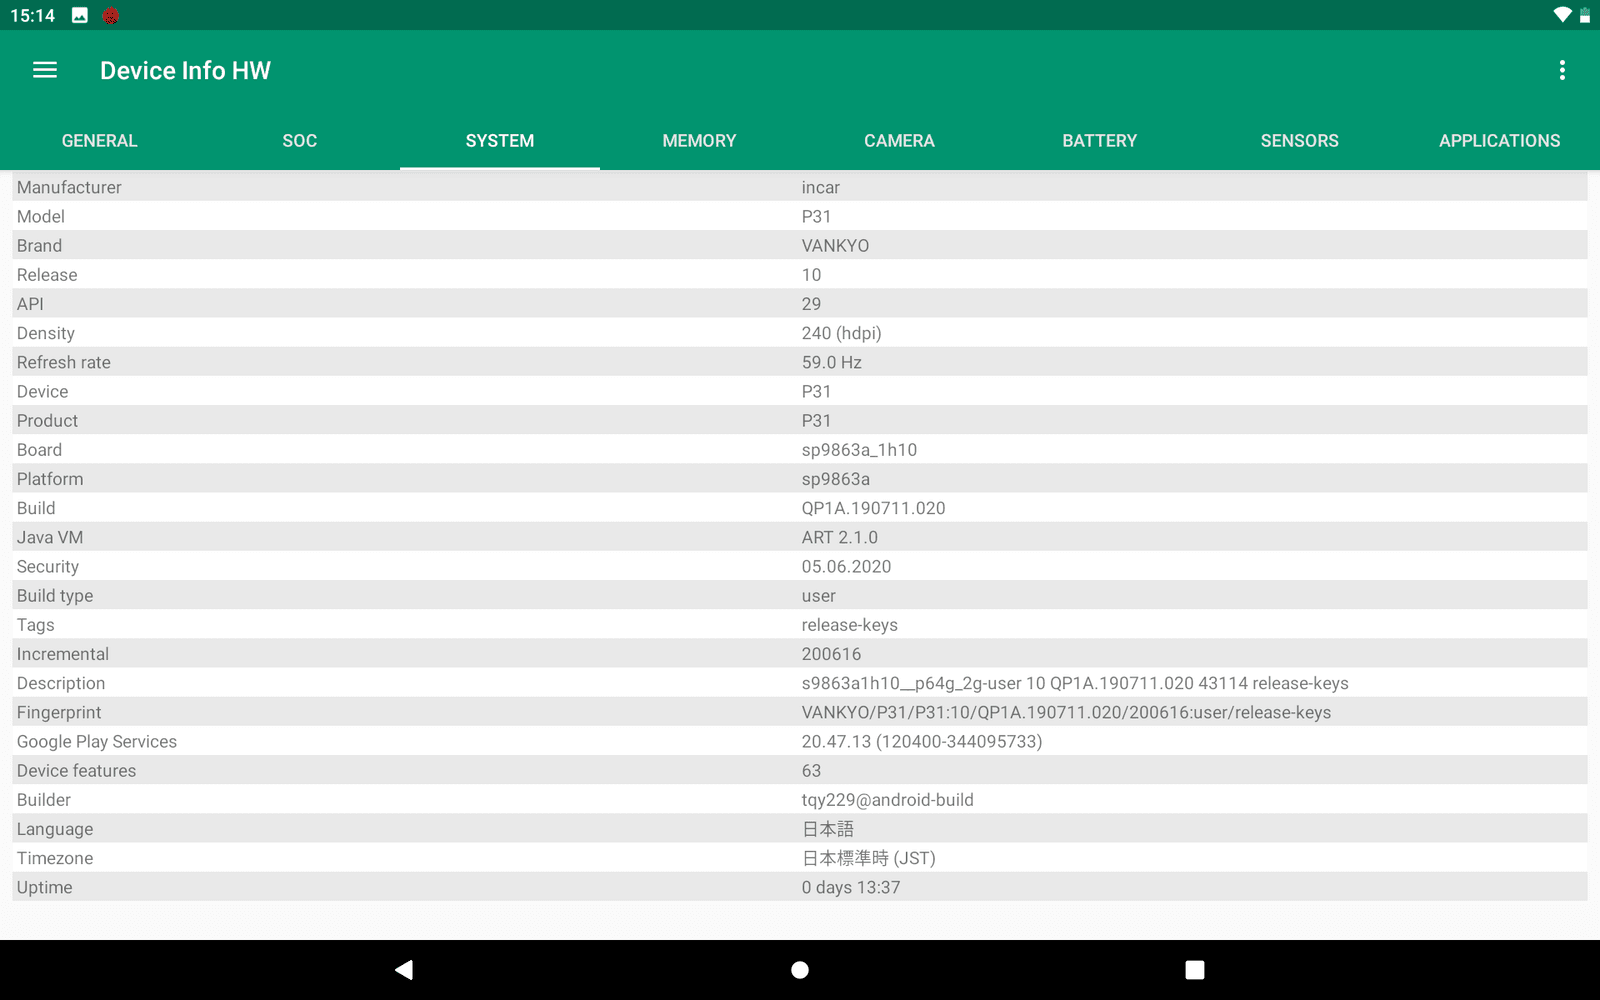Open recent apps with square button
1600x1000 pixels.
click(1194, 969)
